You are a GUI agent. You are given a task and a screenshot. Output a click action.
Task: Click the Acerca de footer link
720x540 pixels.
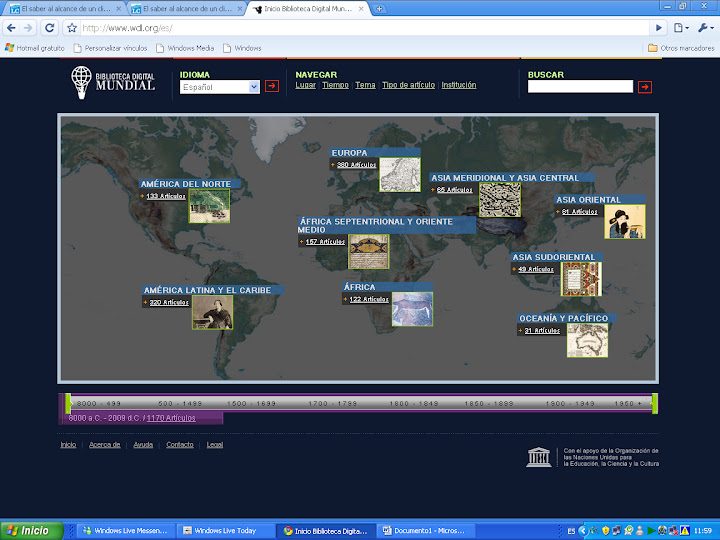[x=105, y=444]
